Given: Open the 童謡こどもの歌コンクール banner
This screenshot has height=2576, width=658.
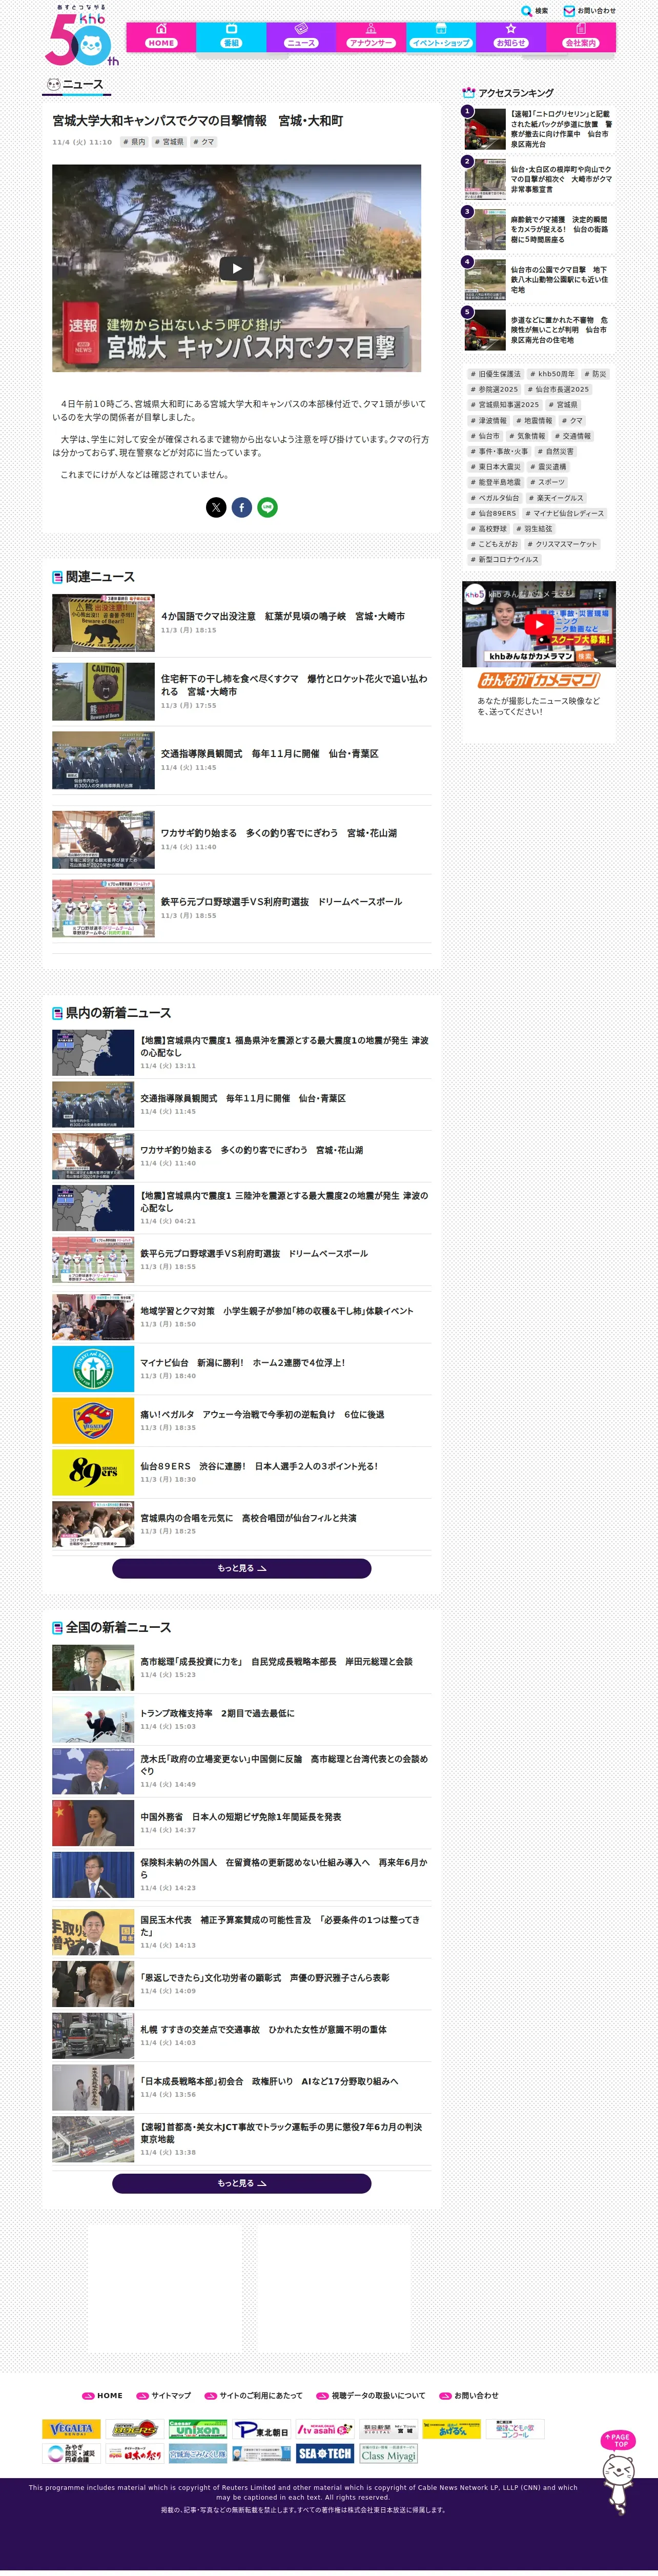Looking at the screenshot, I should [x=515, y=2428].
